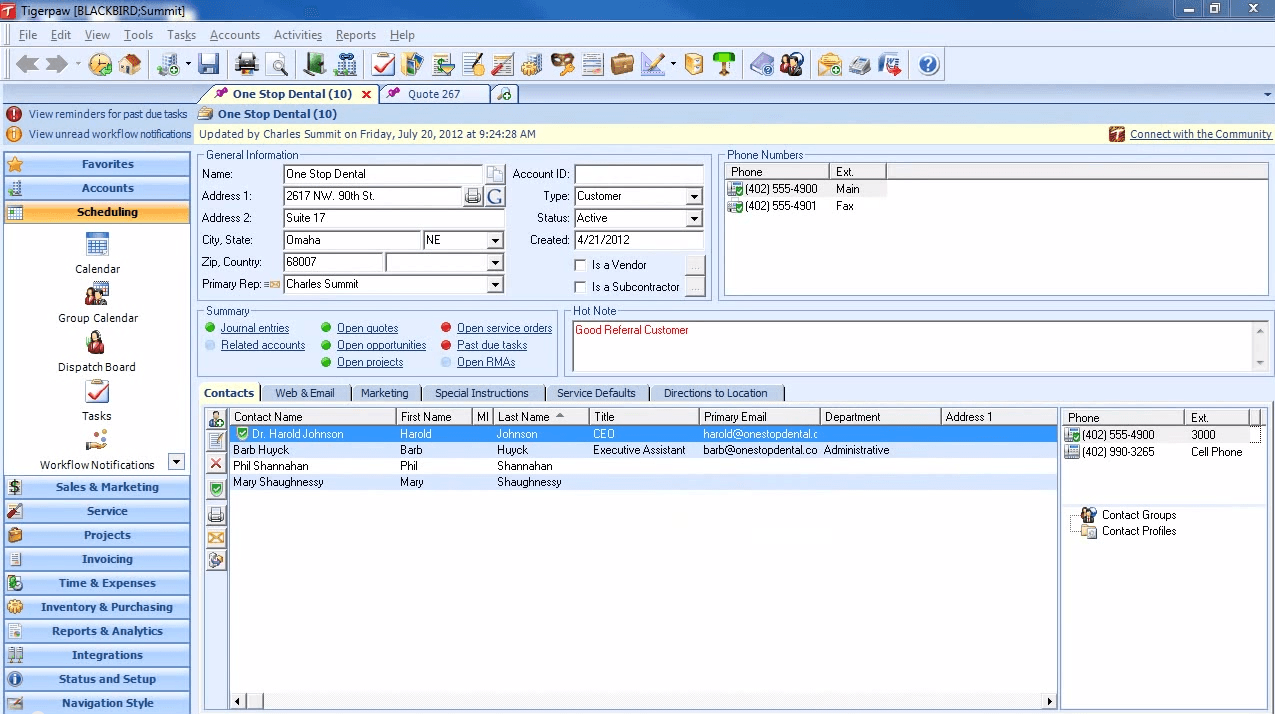Check the Is a Vendor checkbox
The height and width of the screenshot is (714, 1275).
click(x=578, y=264)
